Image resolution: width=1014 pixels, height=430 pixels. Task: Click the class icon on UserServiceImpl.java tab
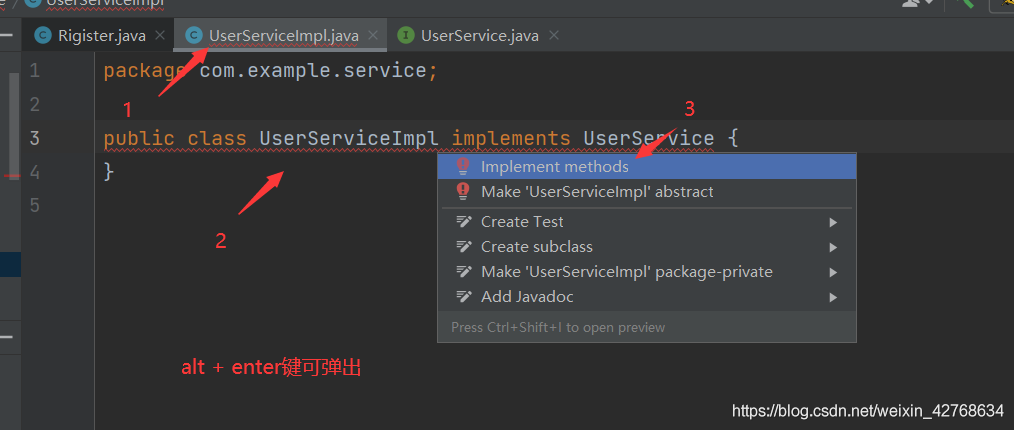pyautogui.click(x=193, y=36)
